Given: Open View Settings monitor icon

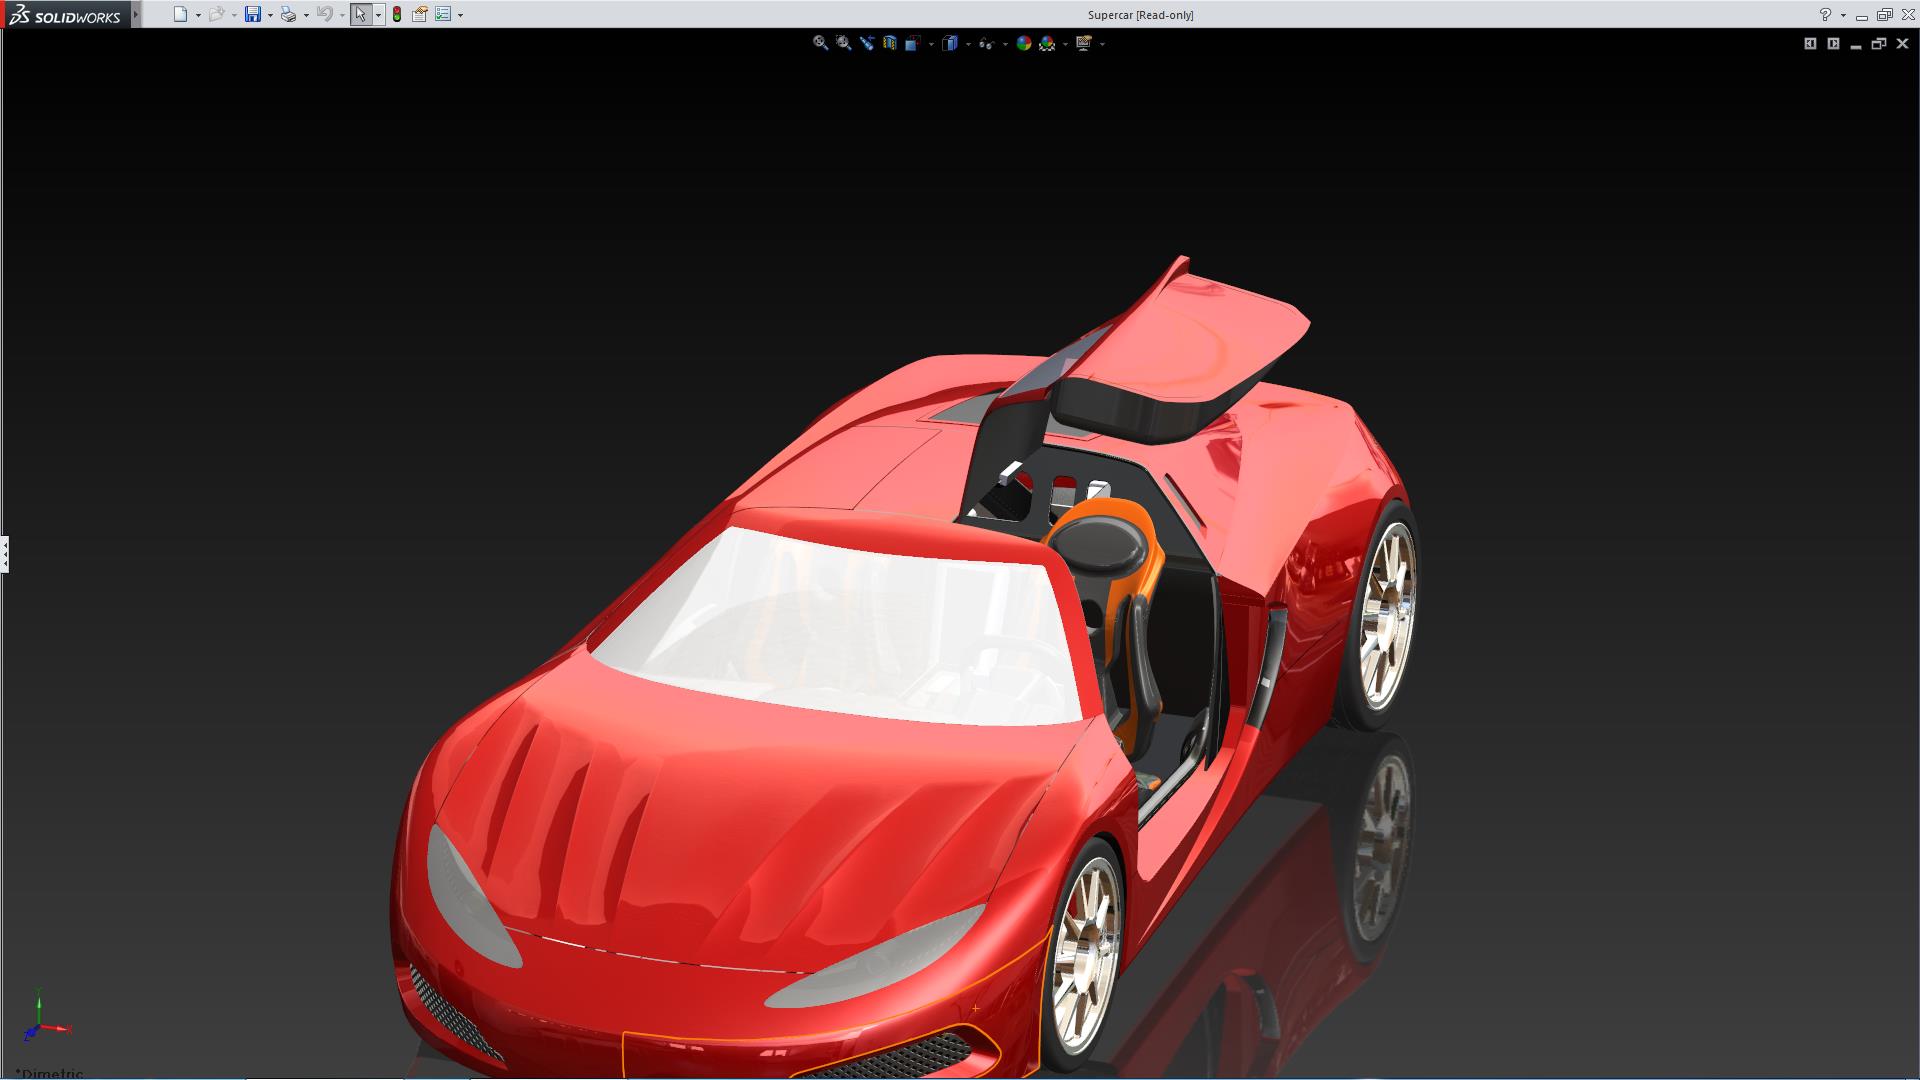Looking at the screenshot, I should (1083, 43).
